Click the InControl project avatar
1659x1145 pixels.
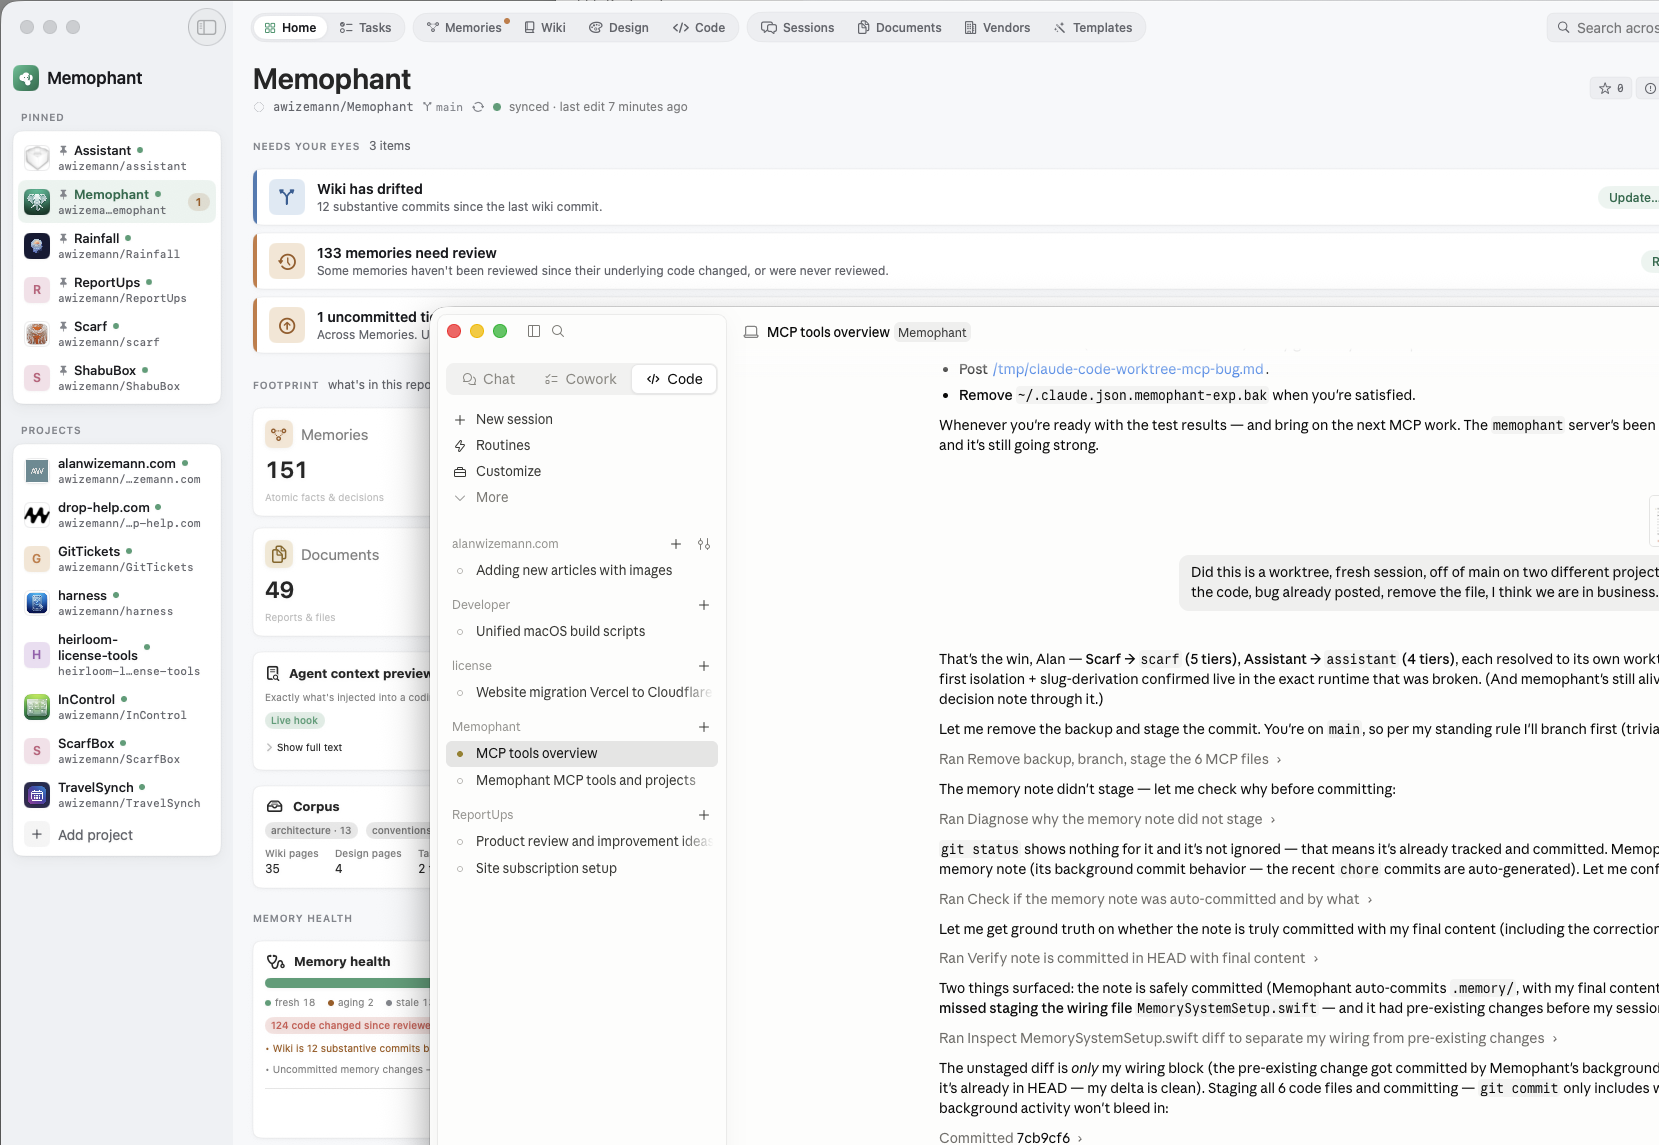coord(37,707)
